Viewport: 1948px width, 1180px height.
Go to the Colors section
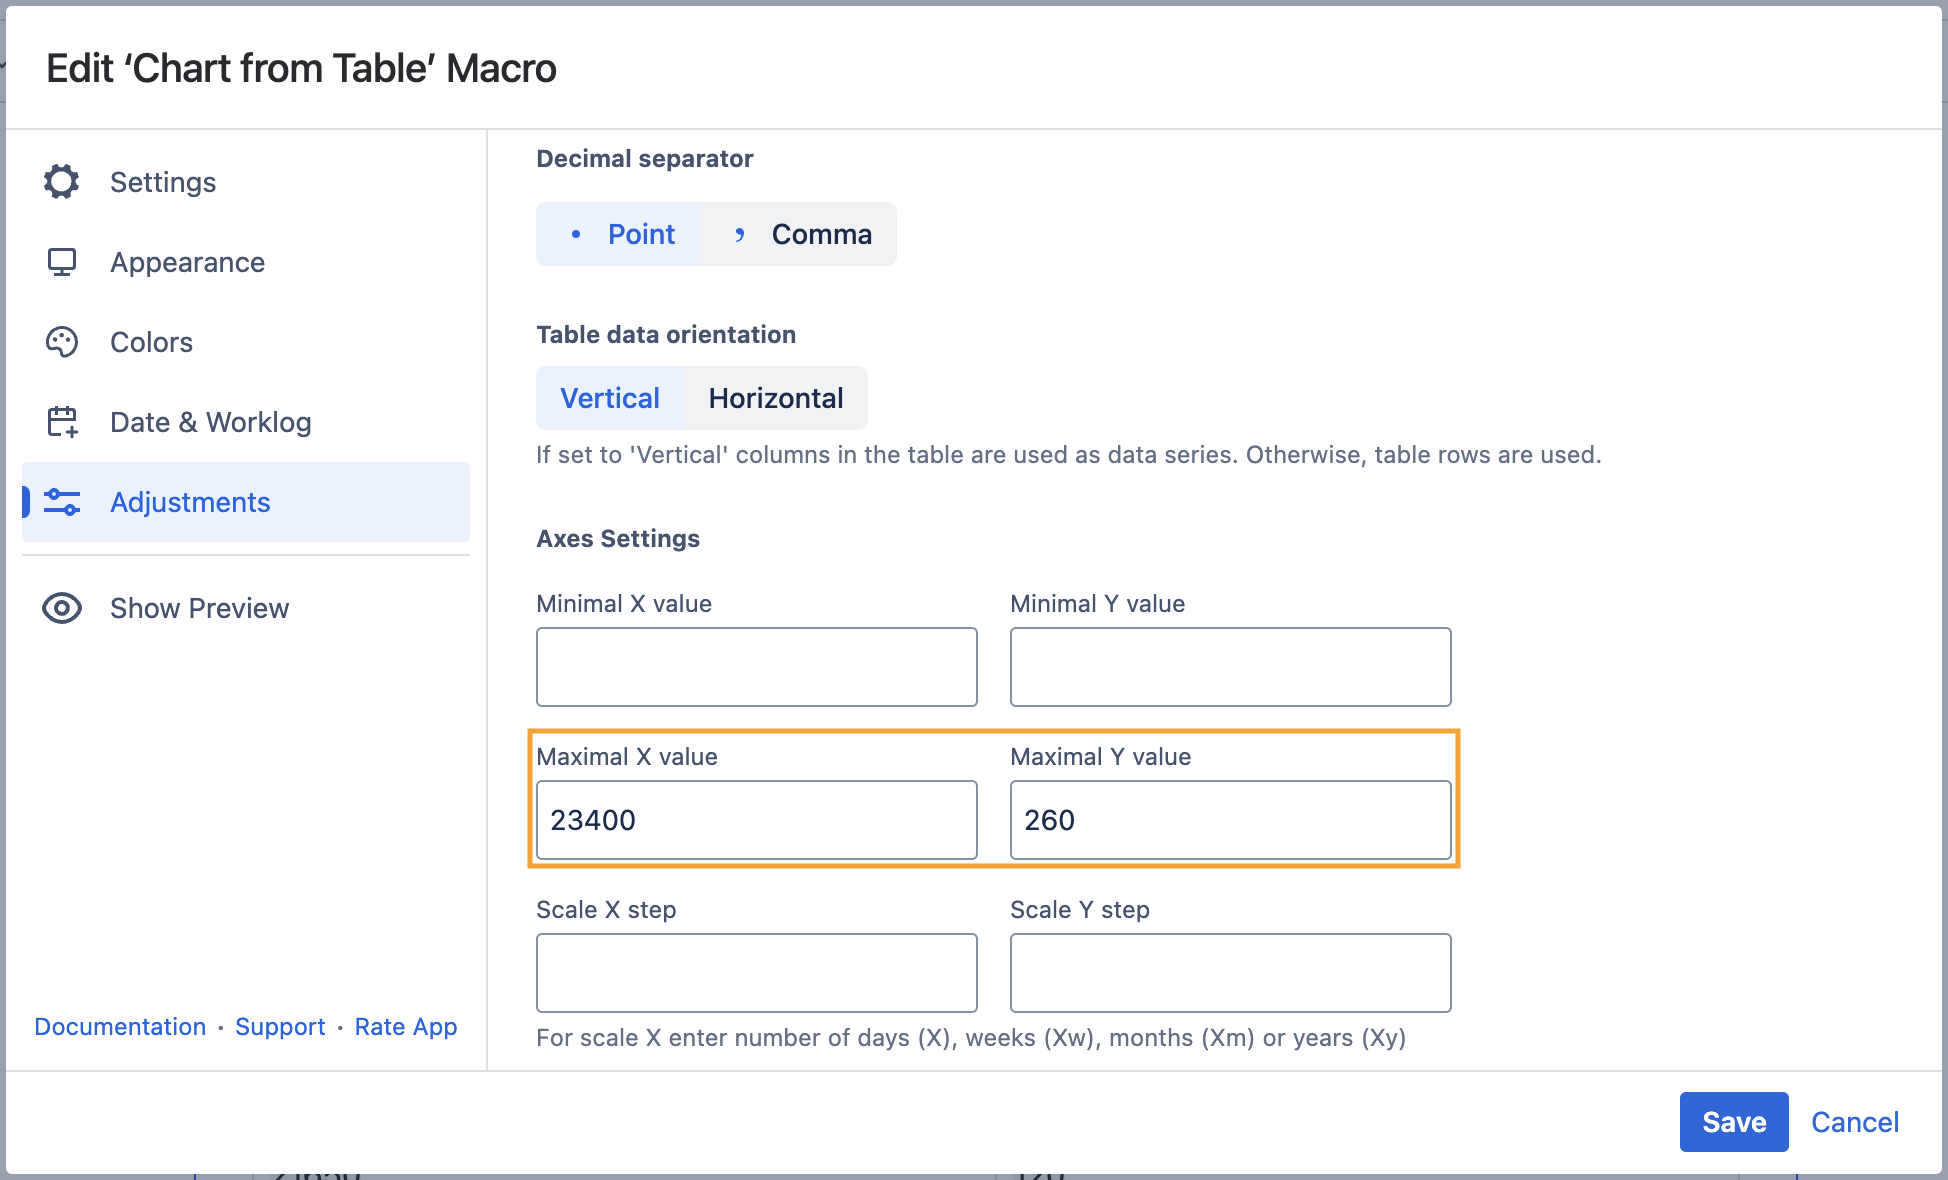click(151, 342)
